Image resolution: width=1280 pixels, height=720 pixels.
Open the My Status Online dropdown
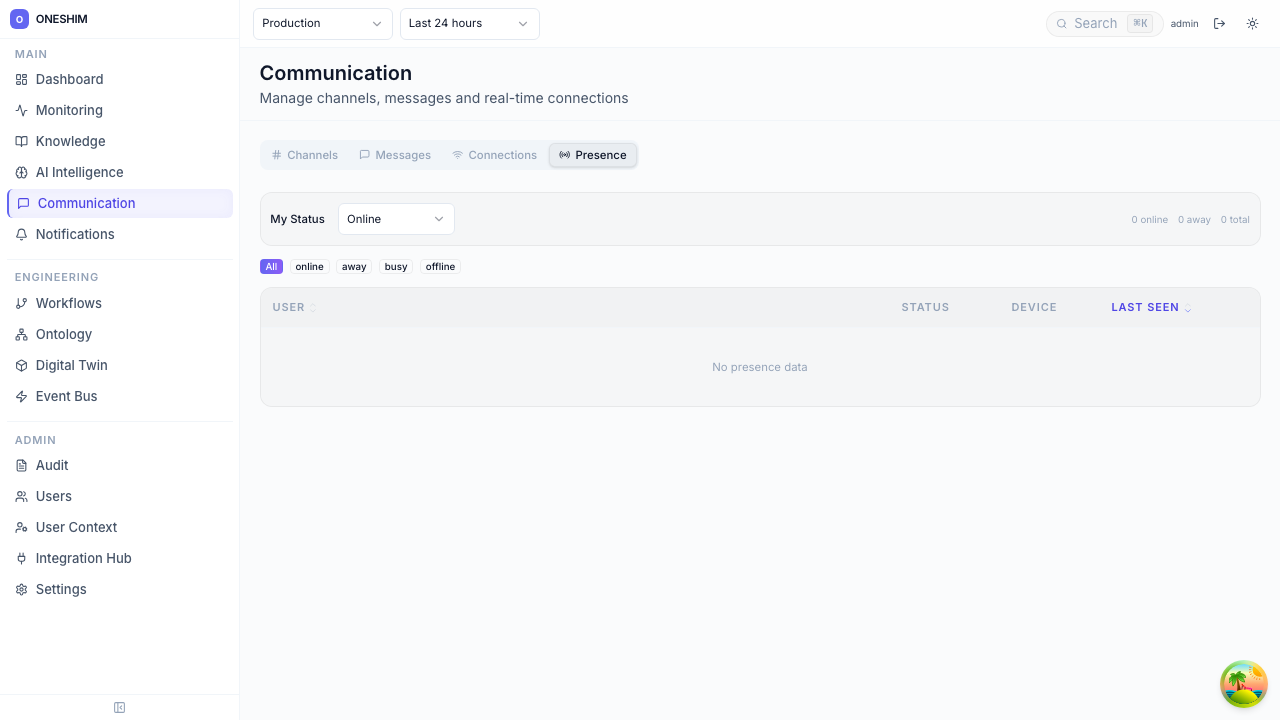tap(396, 219)
